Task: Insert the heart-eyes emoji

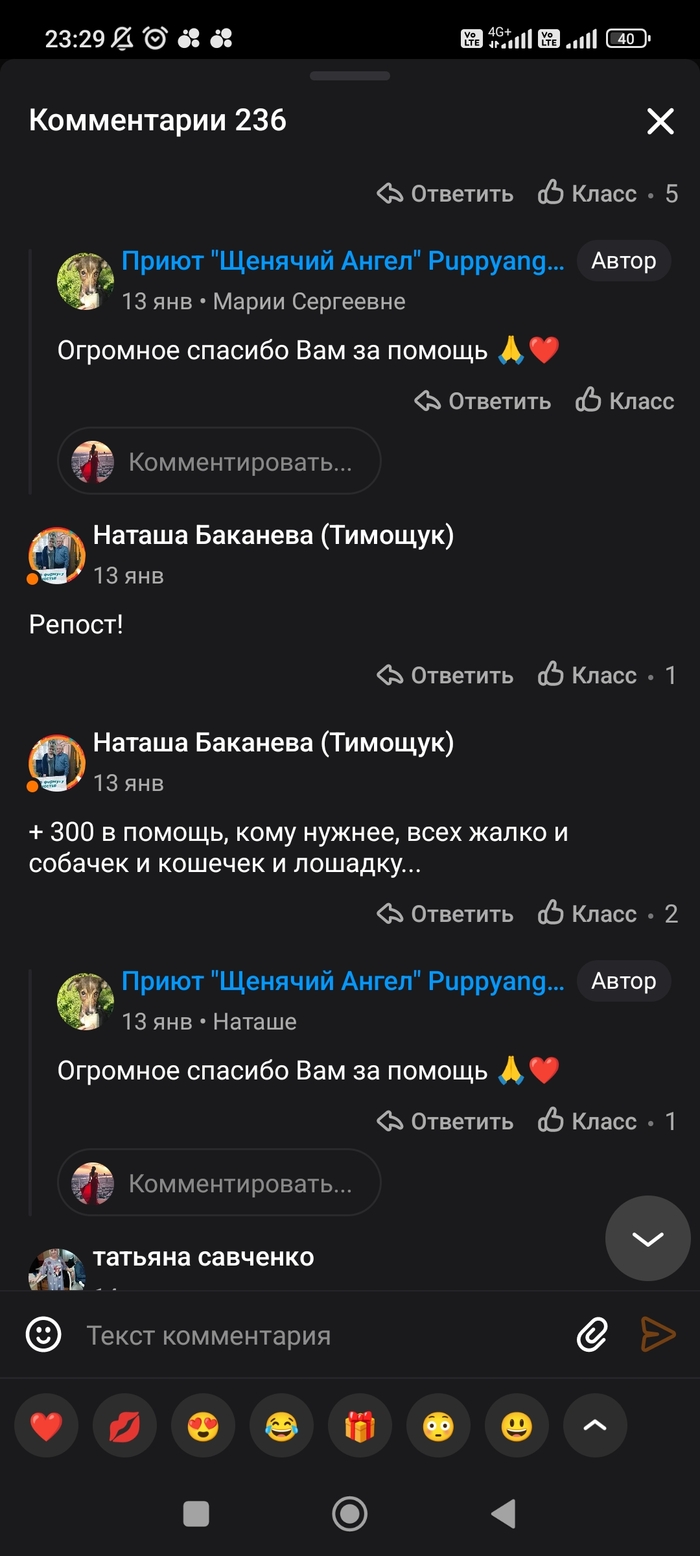Action: (x=203, y=1427)
